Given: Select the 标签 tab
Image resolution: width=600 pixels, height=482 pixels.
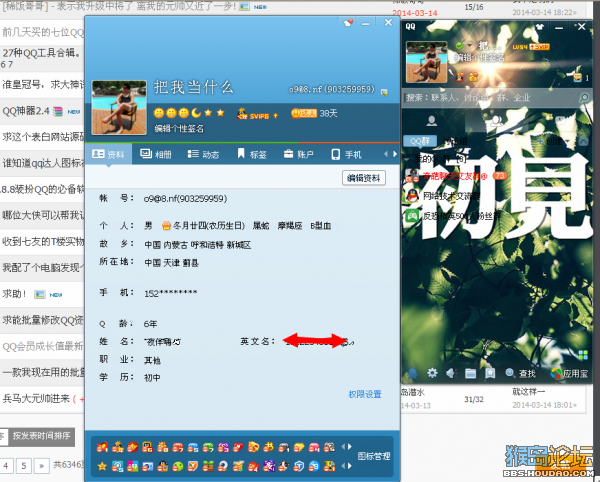Looking at the screenshot, I should 251,154.
